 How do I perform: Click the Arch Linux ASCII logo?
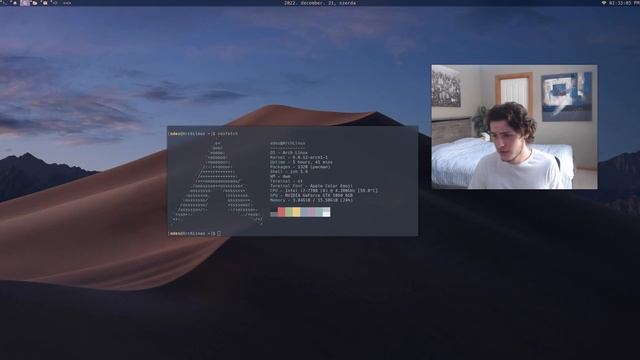click(x=217, y=183)
